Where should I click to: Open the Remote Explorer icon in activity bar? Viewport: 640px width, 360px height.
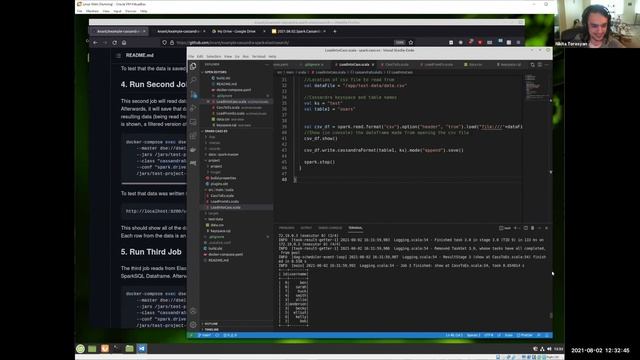(193, 122)
